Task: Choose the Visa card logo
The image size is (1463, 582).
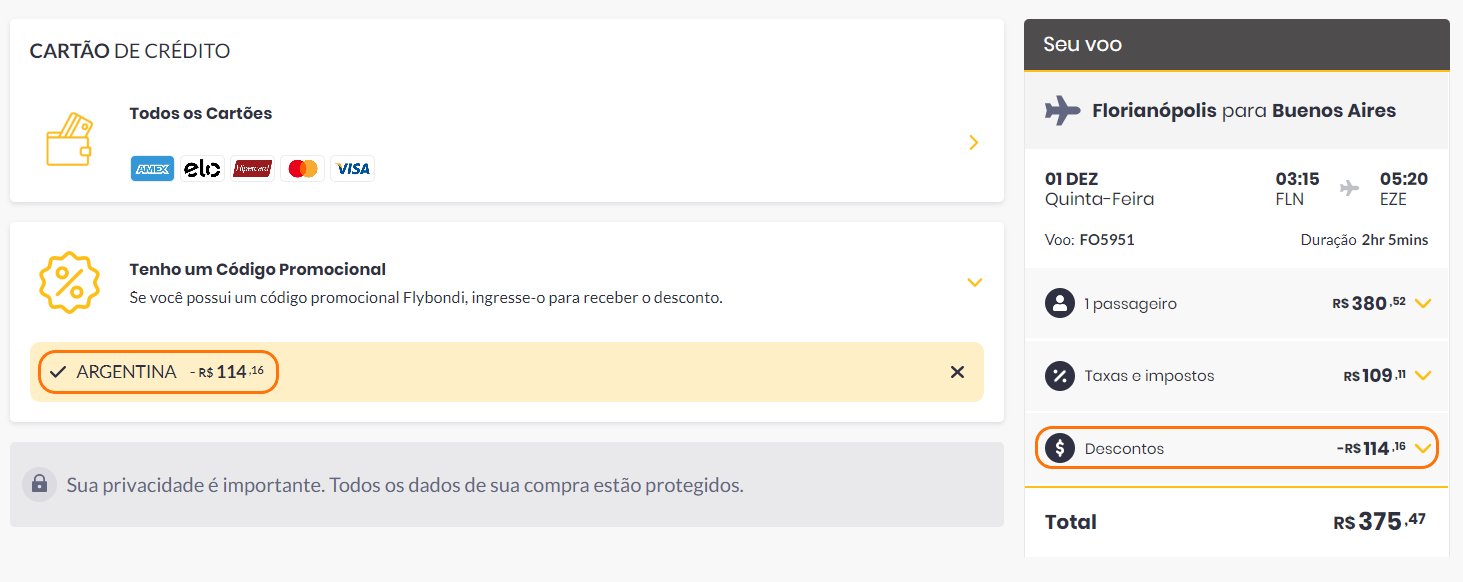Action: 352,169
